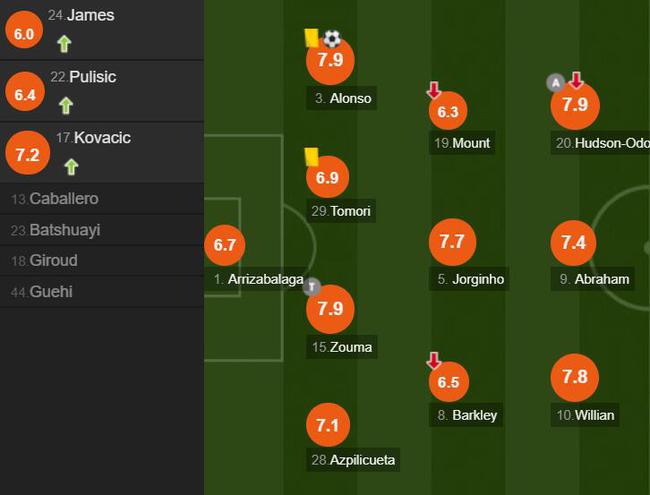
Task: Click the green sub-on arrow under James
Action: point(64,44)
